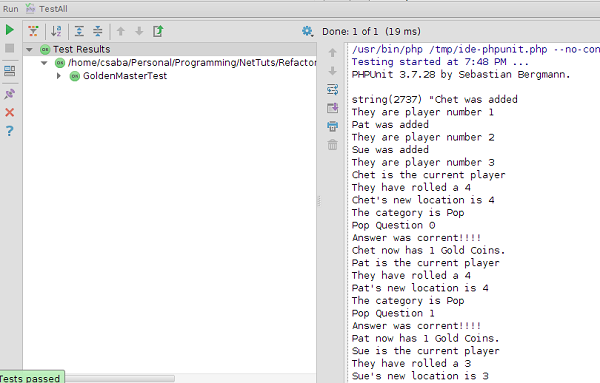
Task: Toggle soft-wrap in console output
Action: coord(333,90)
